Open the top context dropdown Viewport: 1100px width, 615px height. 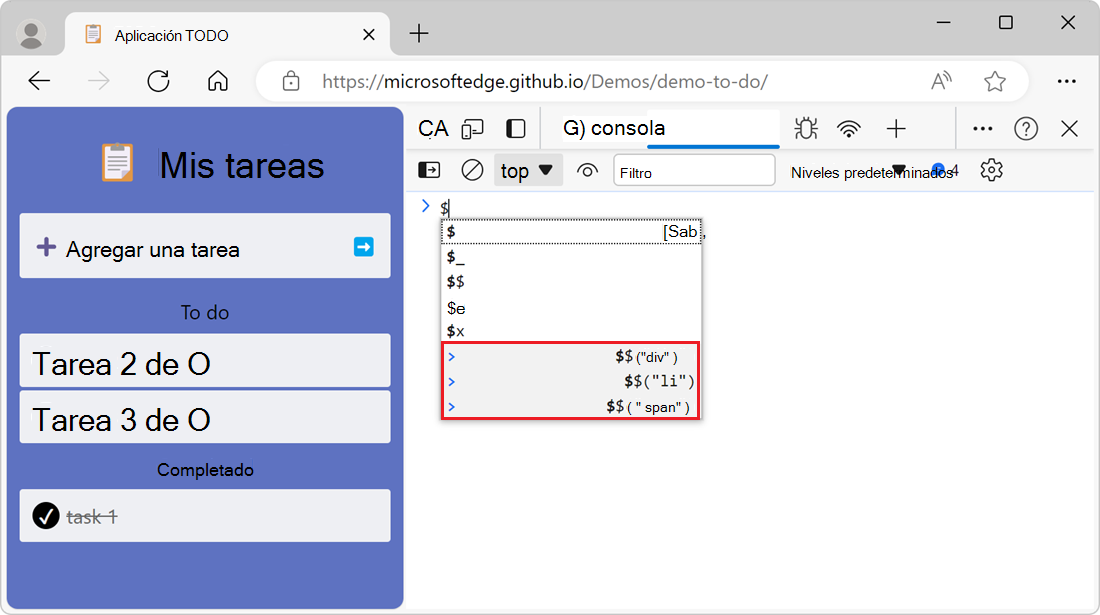pyautogui.click(x=528, y=171)
